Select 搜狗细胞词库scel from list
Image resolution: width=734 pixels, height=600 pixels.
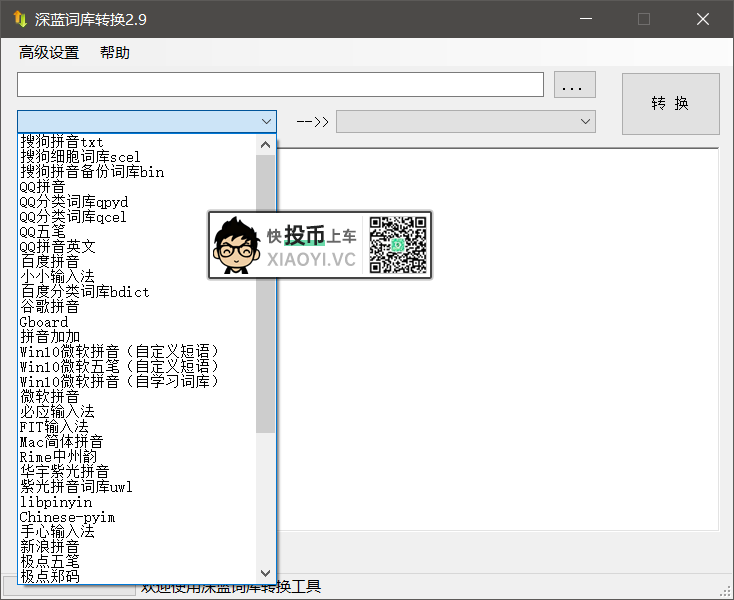click(x=80, y=157)
